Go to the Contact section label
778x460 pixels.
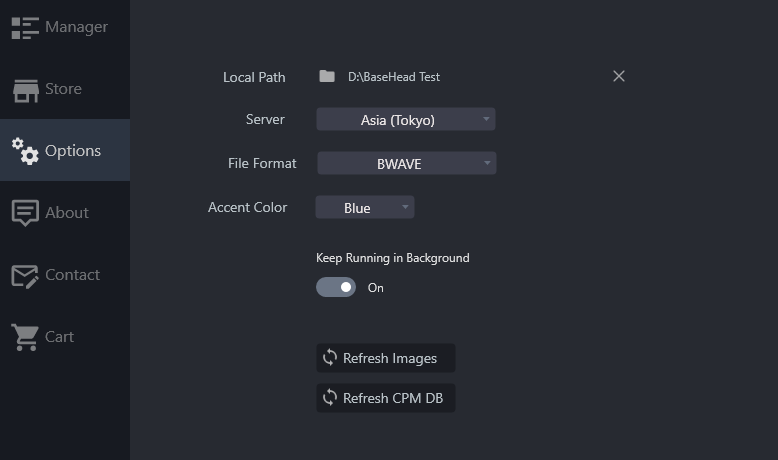(72, 275)
